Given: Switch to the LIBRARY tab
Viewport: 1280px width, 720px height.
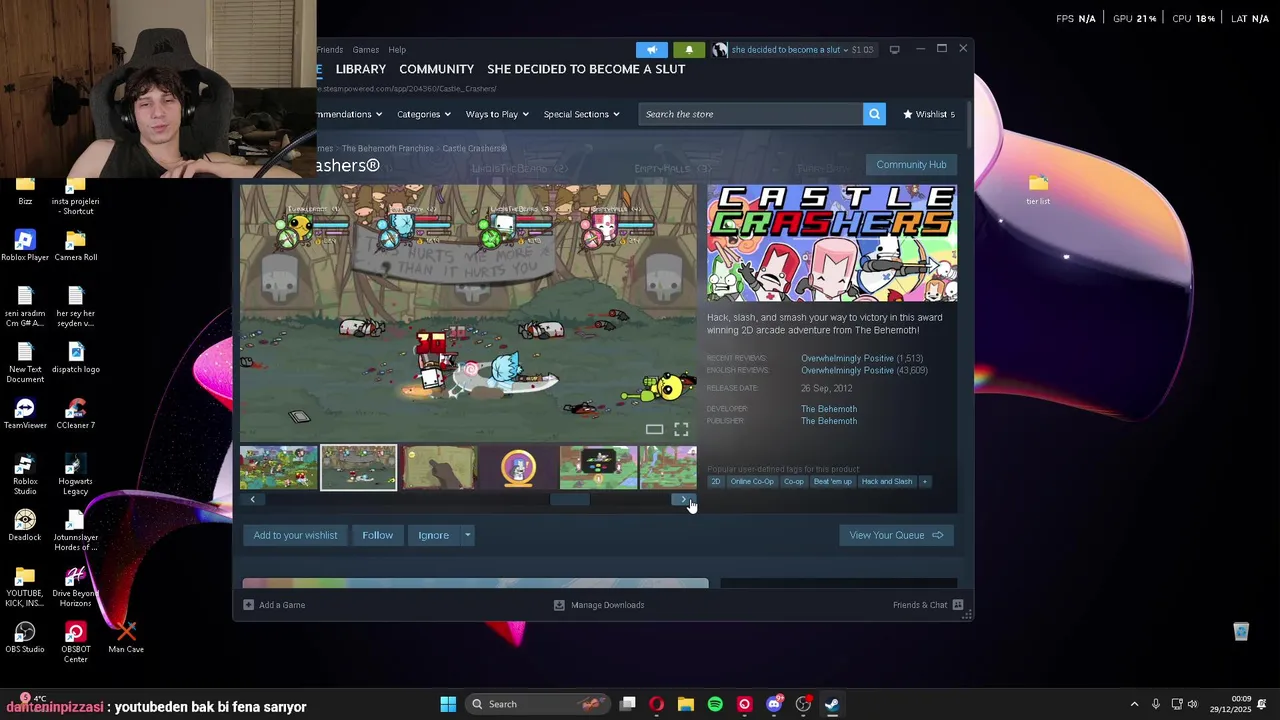Looking at the screenshot, I should pyautogui.click(x=361, y=69).
